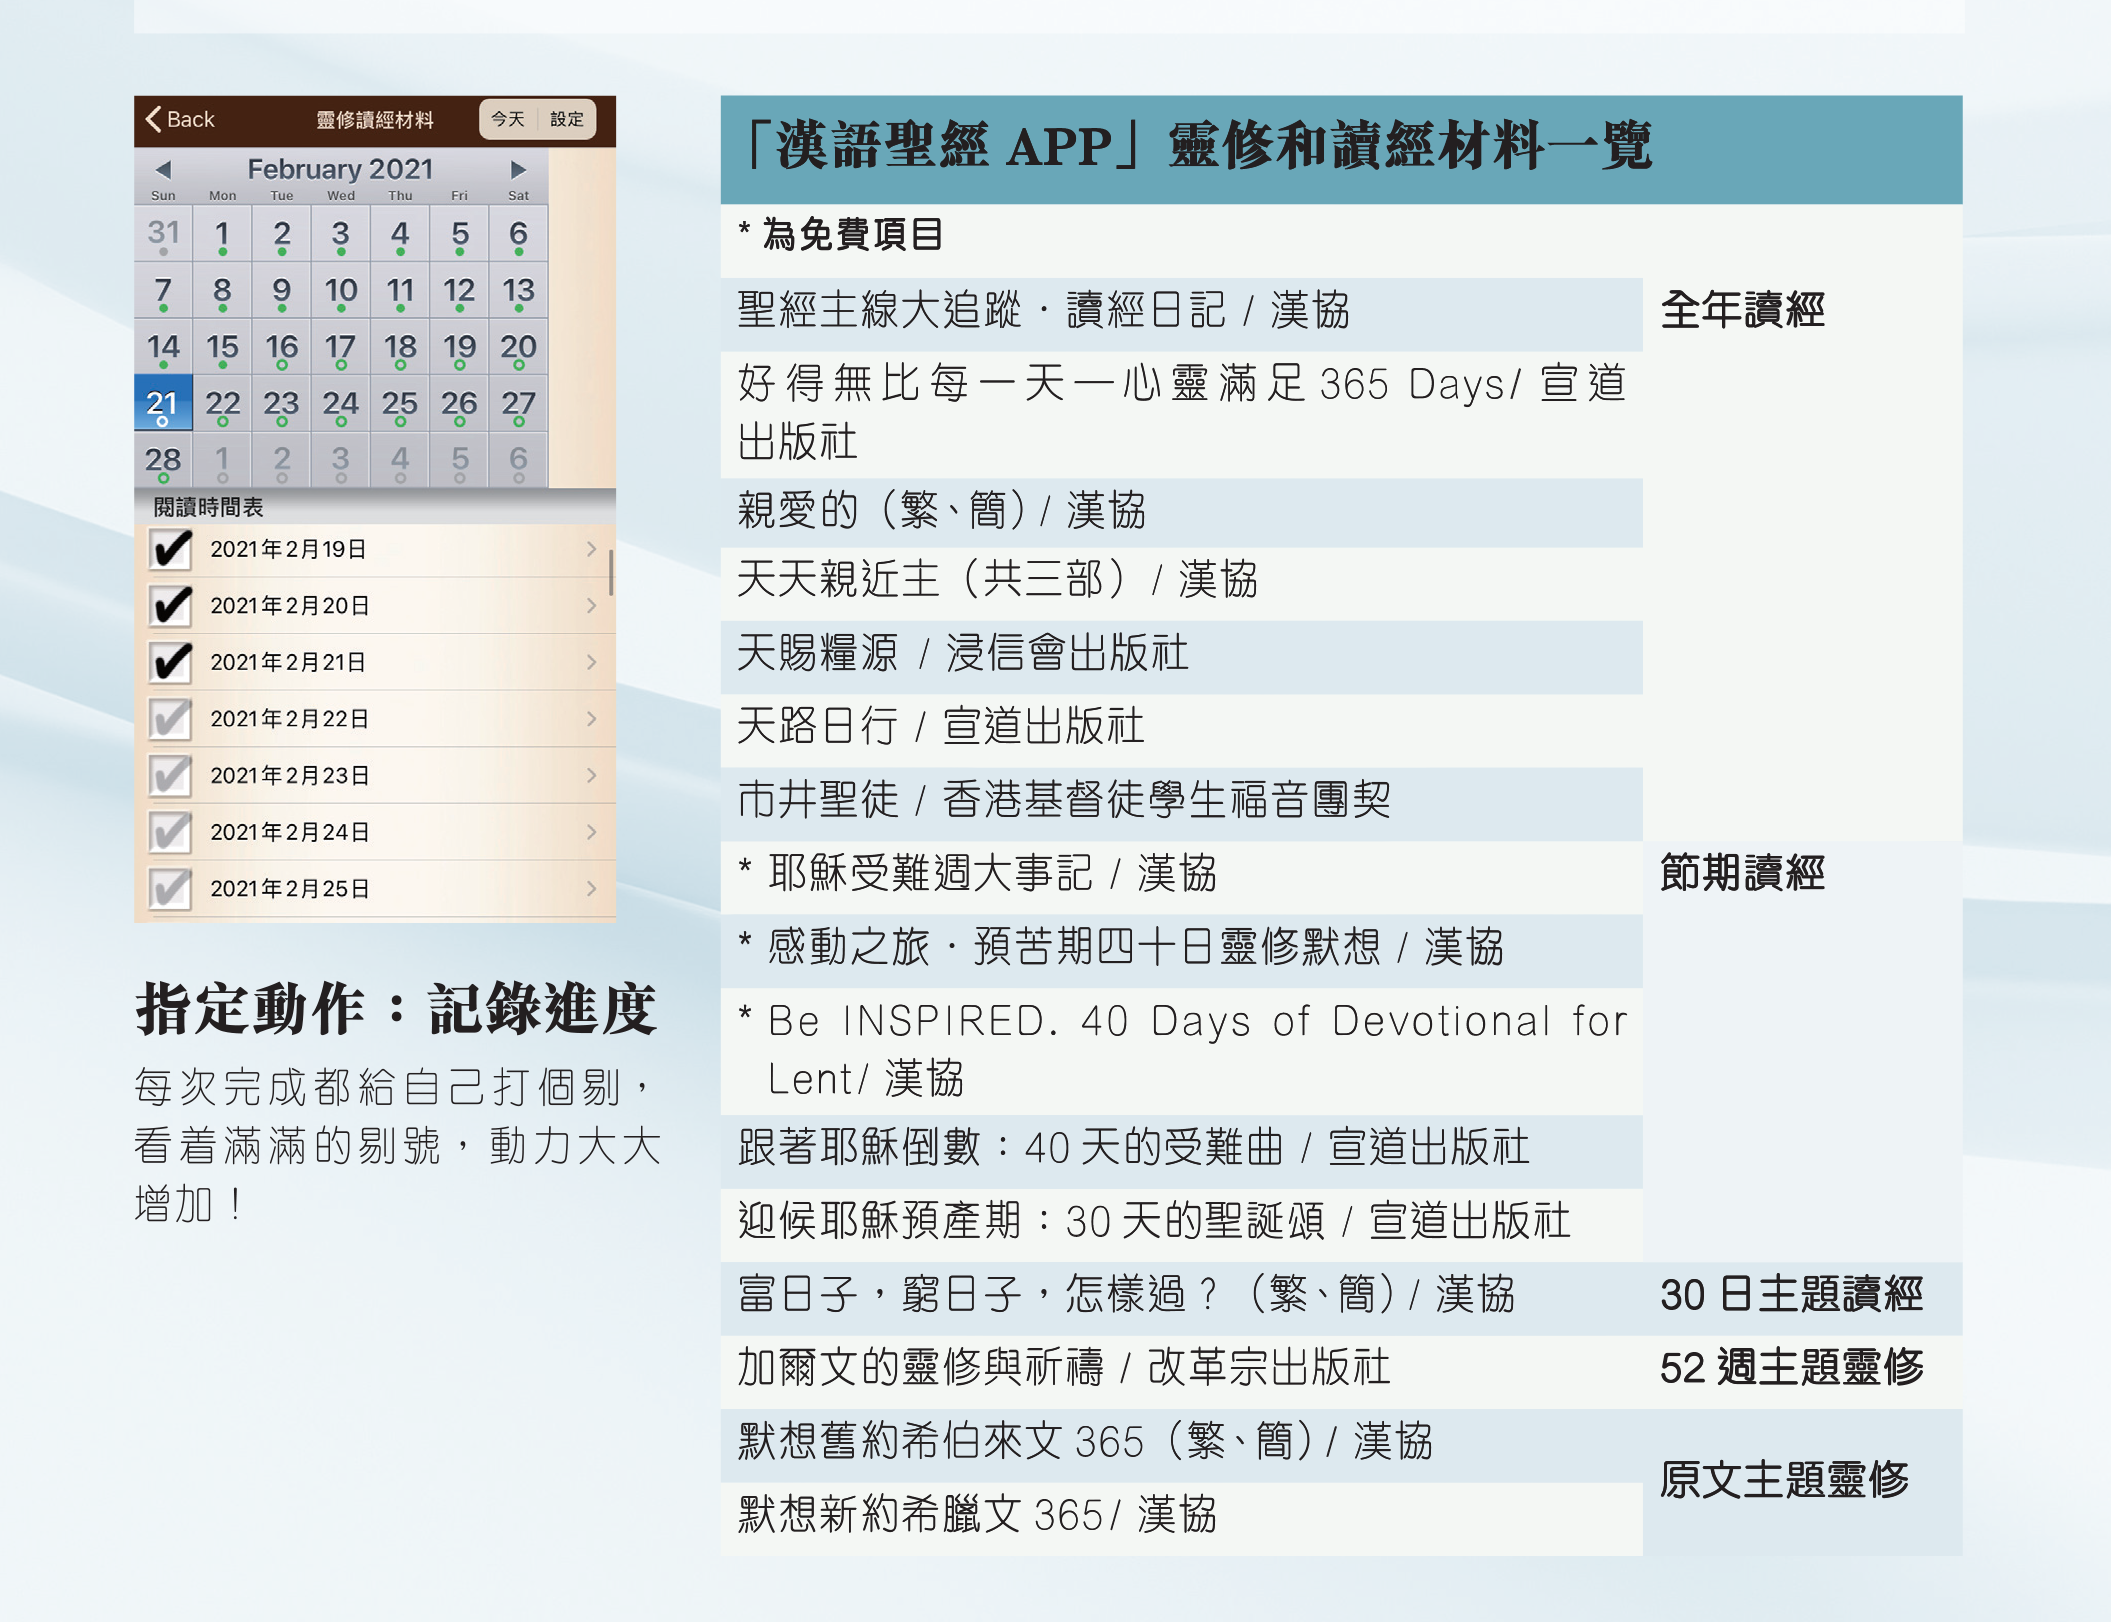Click 市井聖徒 / 香港基督徒學生福音團契 row
2111x1622 pixels.
1181,803
